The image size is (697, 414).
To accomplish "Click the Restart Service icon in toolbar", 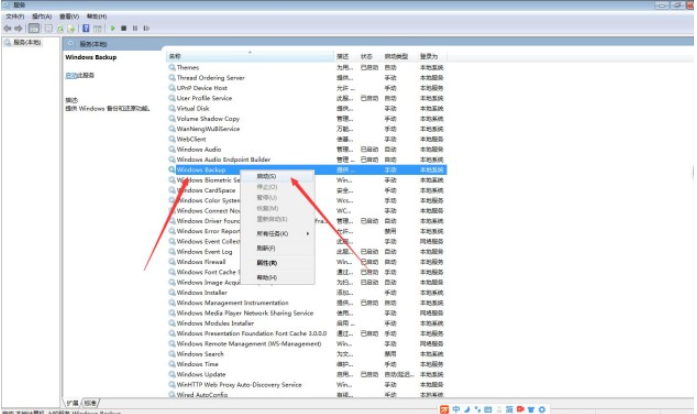I will point(147,28).
